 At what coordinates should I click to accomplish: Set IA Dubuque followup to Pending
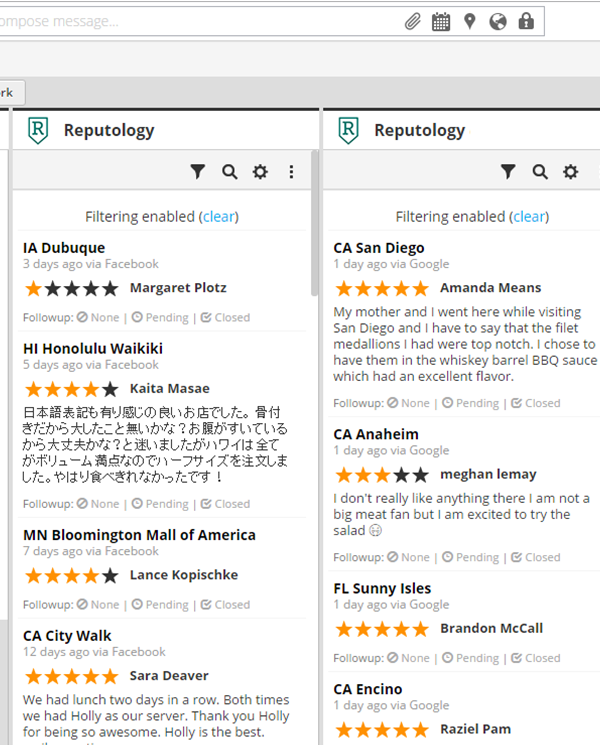(160, 317)
